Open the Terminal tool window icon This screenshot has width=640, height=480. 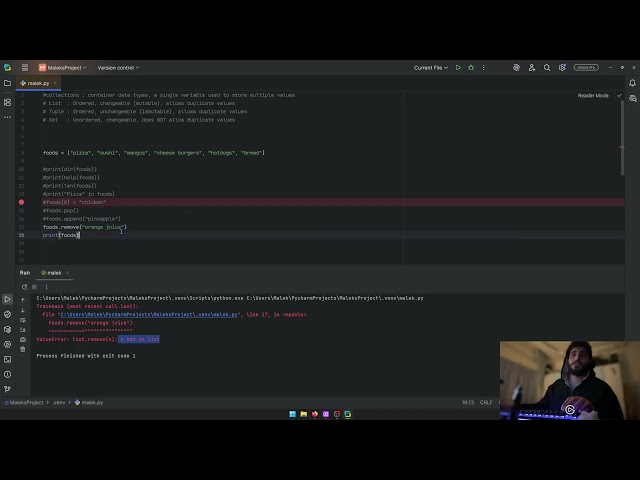7,359
